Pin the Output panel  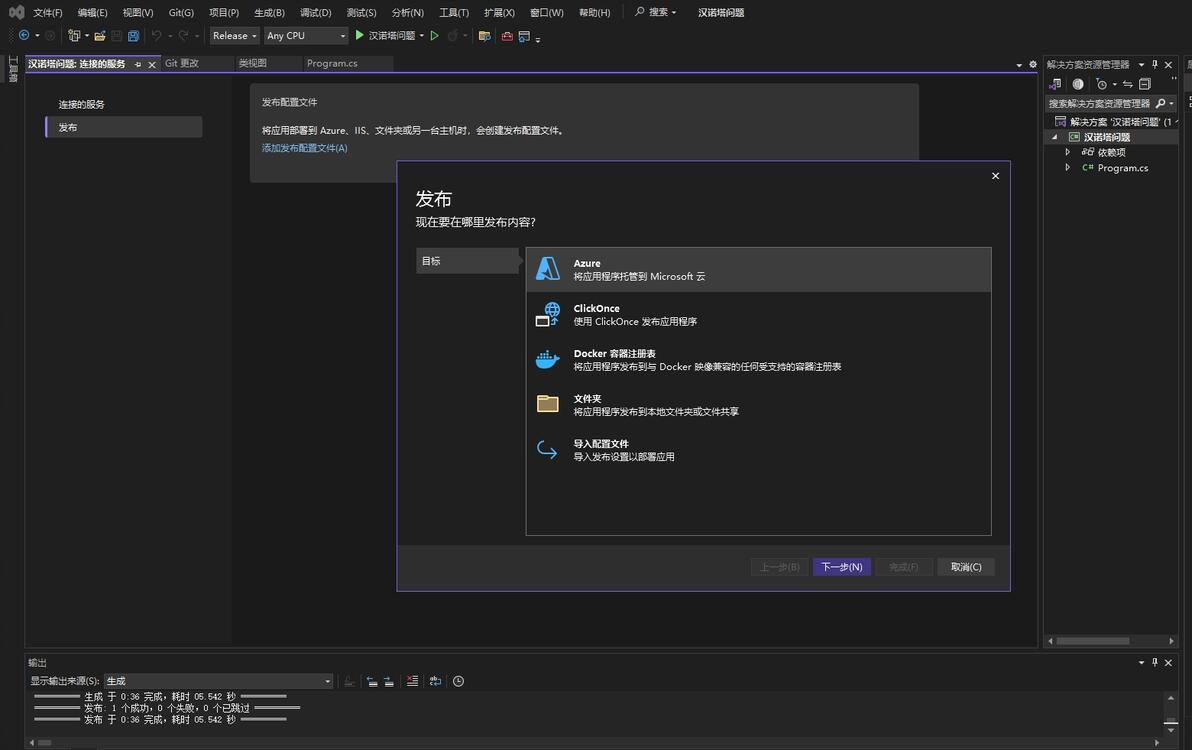[x=1155, y=663]
